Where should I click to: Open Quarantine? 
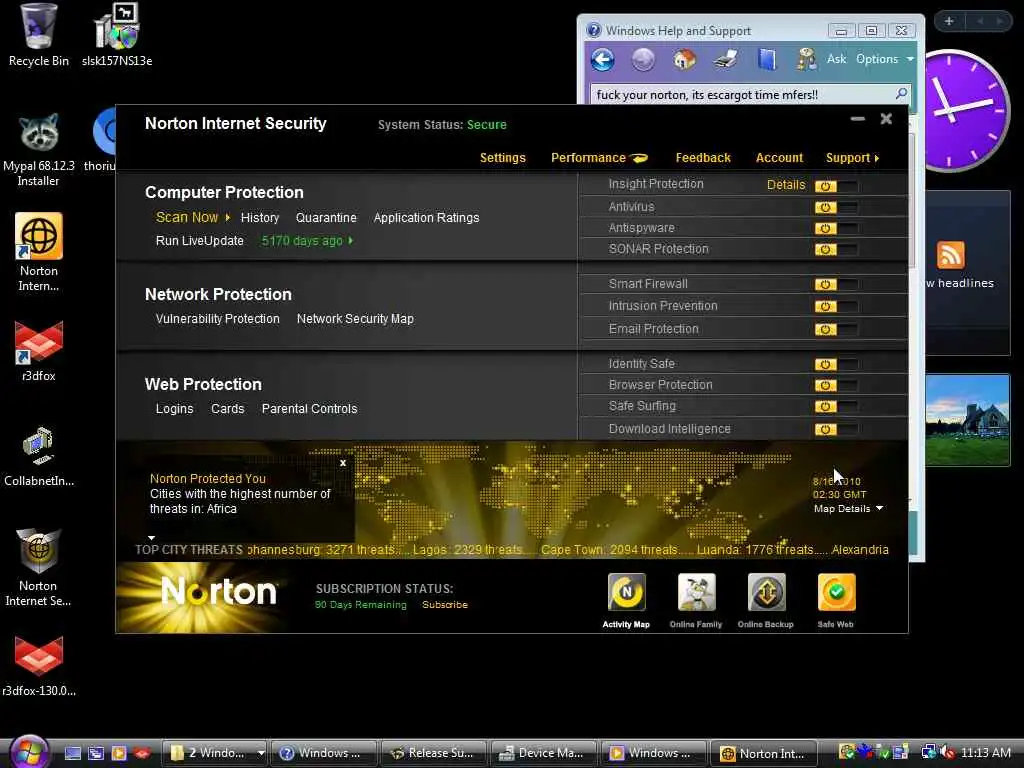pos(326,218)
